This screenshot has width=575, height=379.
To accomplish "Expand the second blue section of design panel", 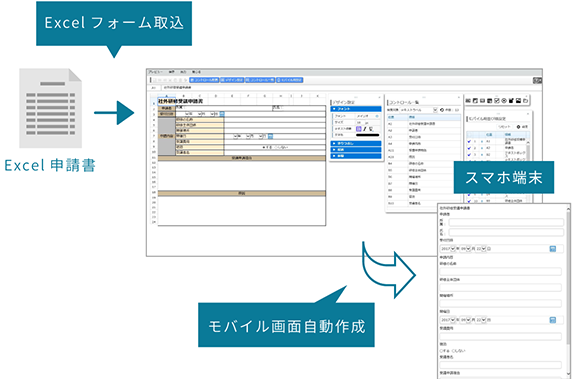I will pos(356,143).
